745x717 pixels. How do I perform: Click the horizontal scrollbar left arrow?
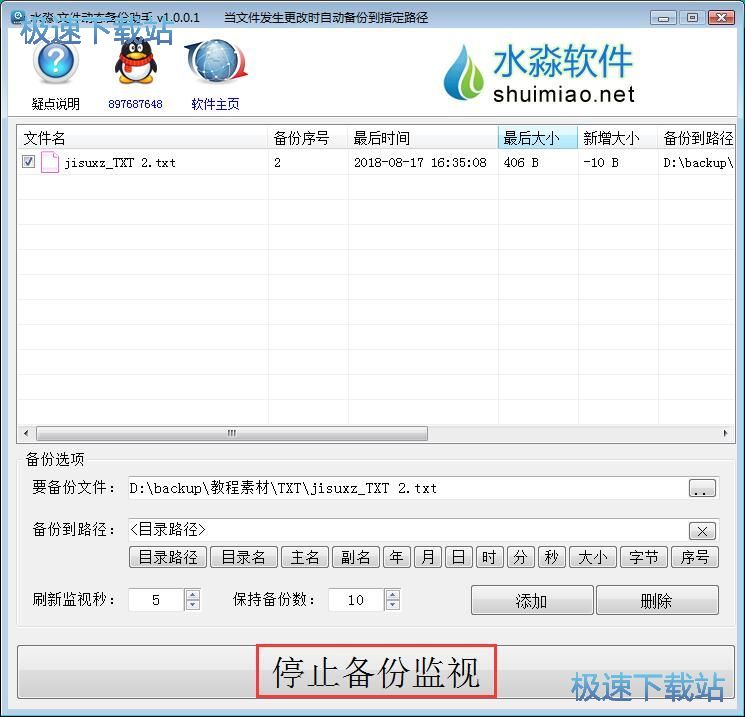pyautogui.click(x=26, y=433)
